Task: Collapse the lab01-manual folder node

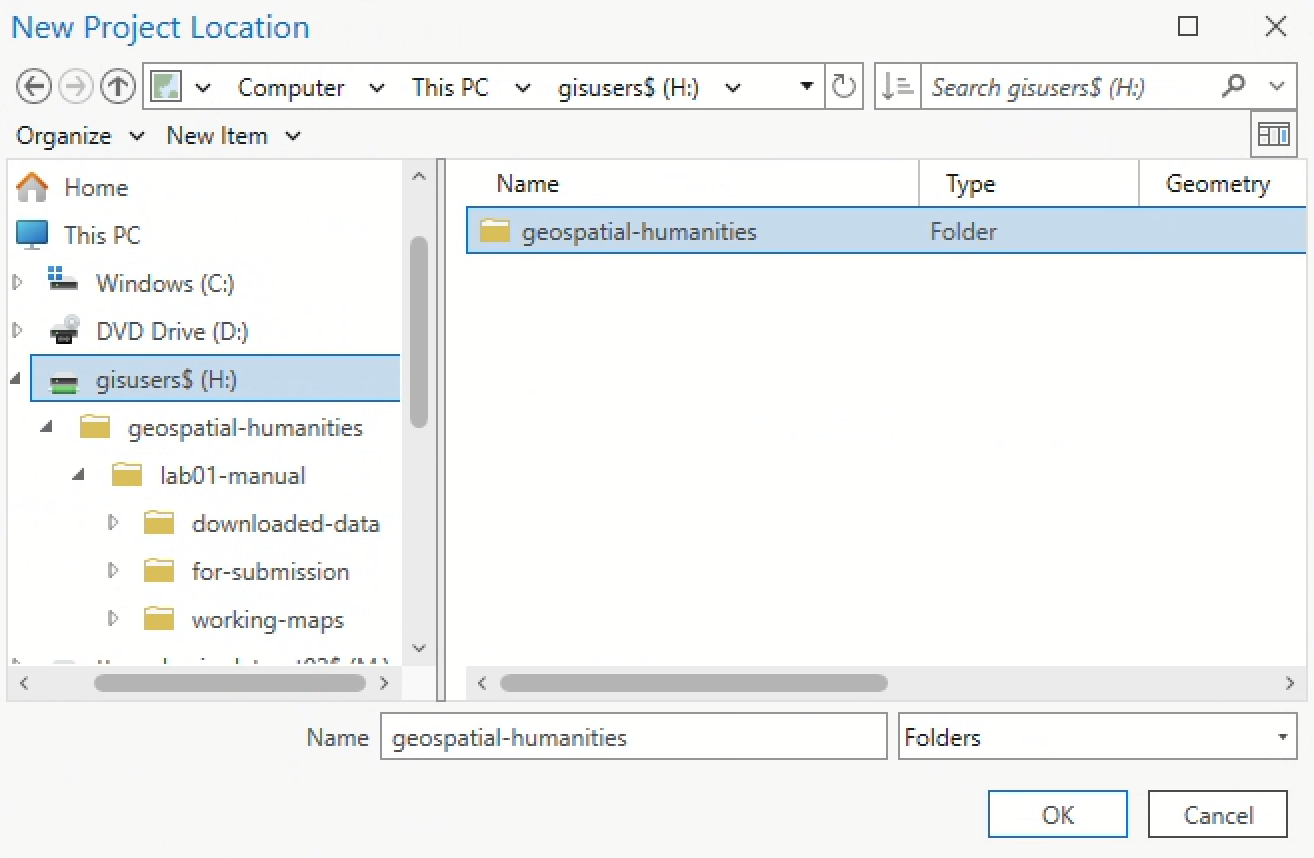Action: 79,475
